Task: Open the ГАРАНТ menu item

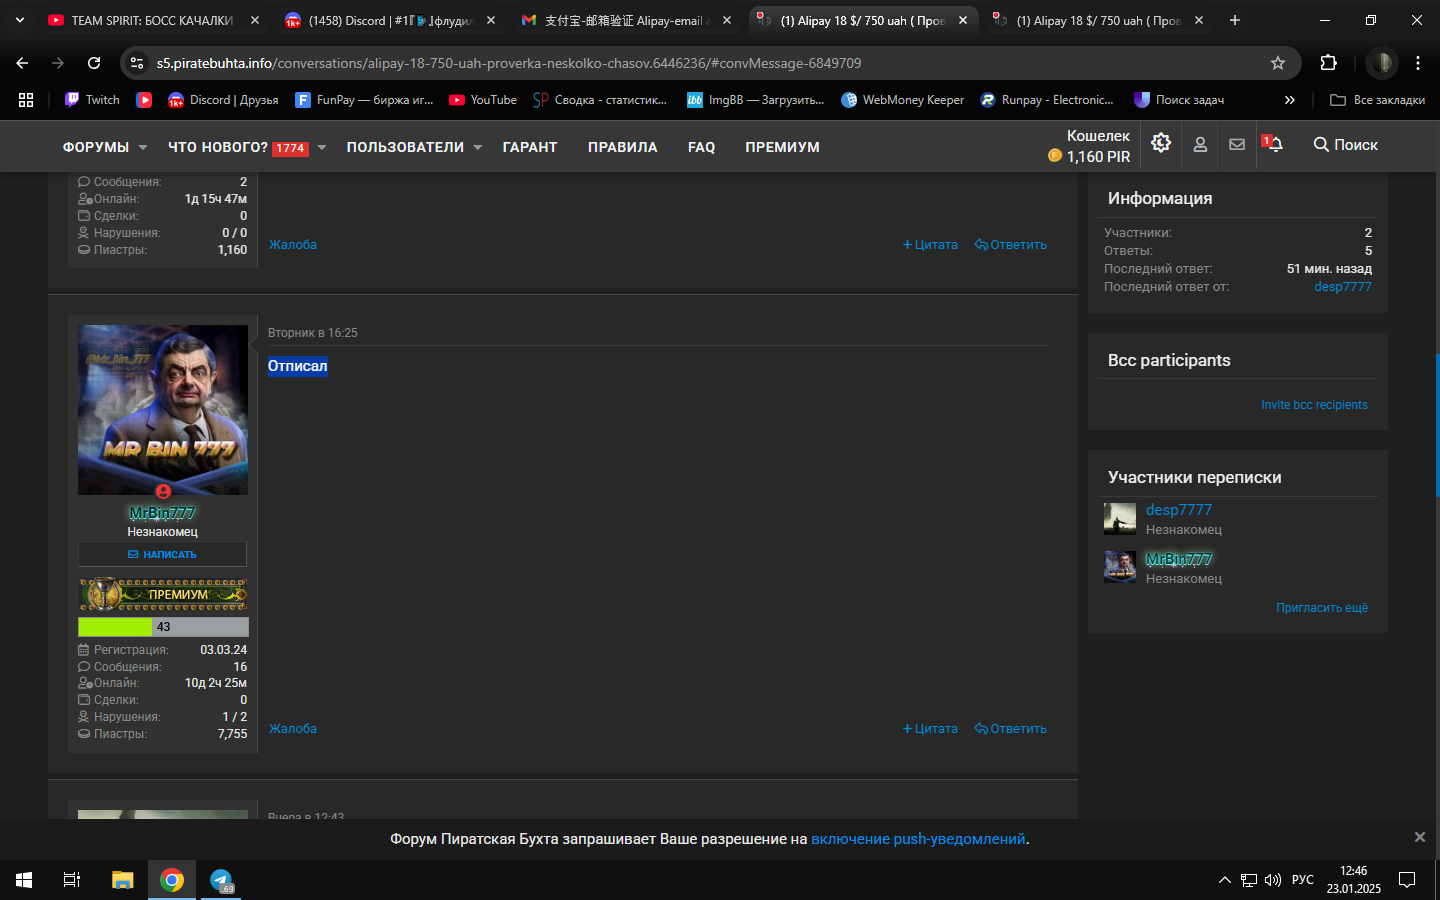Action: pyautogui.click(x=530, y=147)
